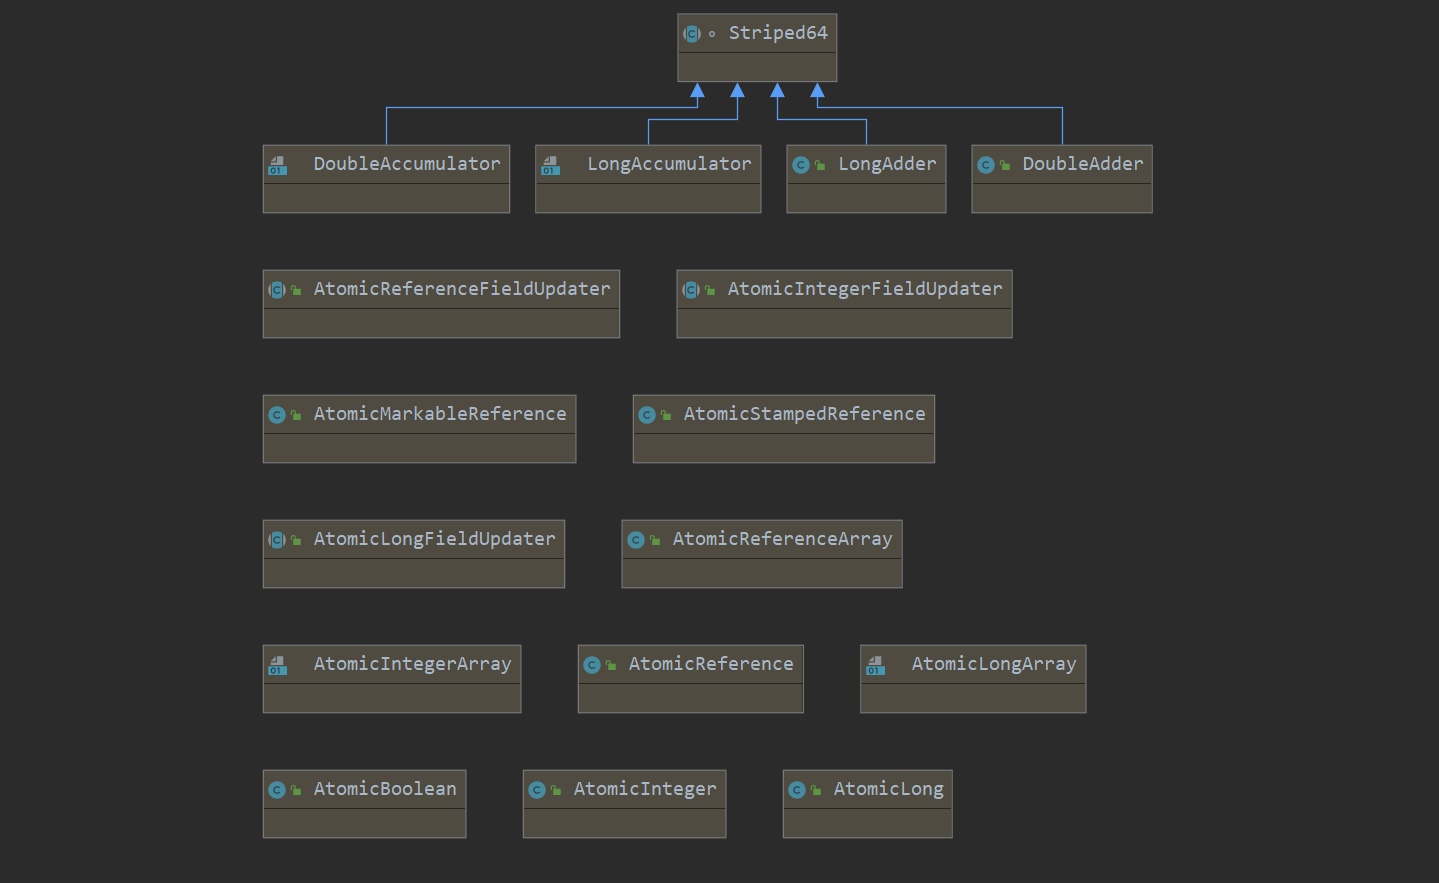Click the public lock icon on AtomicReference
1439x883 pixels.
(611, 665)
